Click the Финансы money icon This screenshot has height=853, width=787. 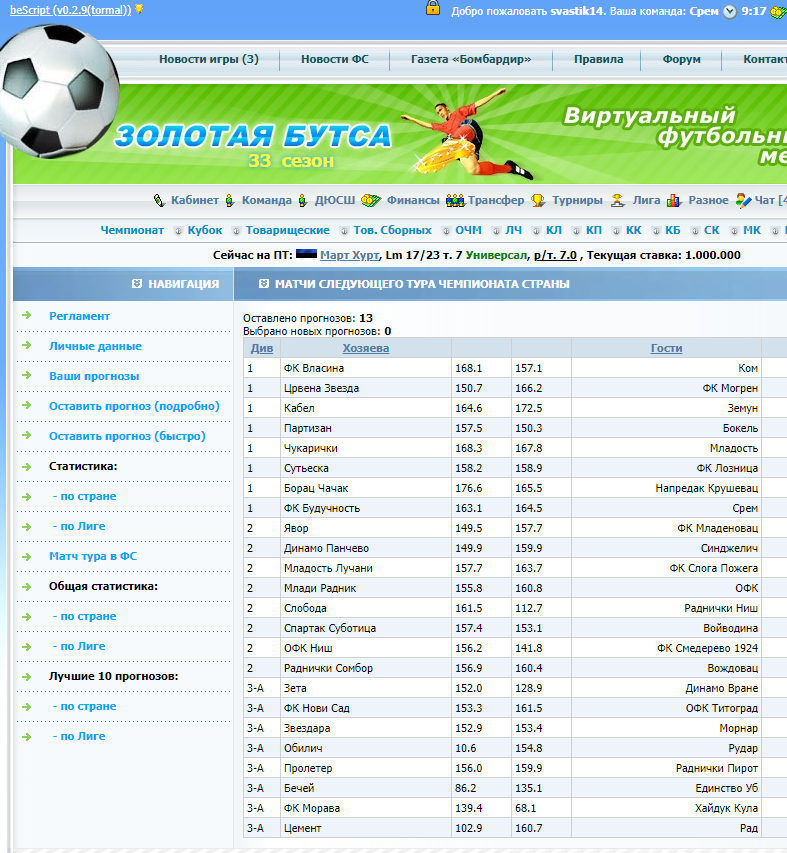(x=371, y=201)
